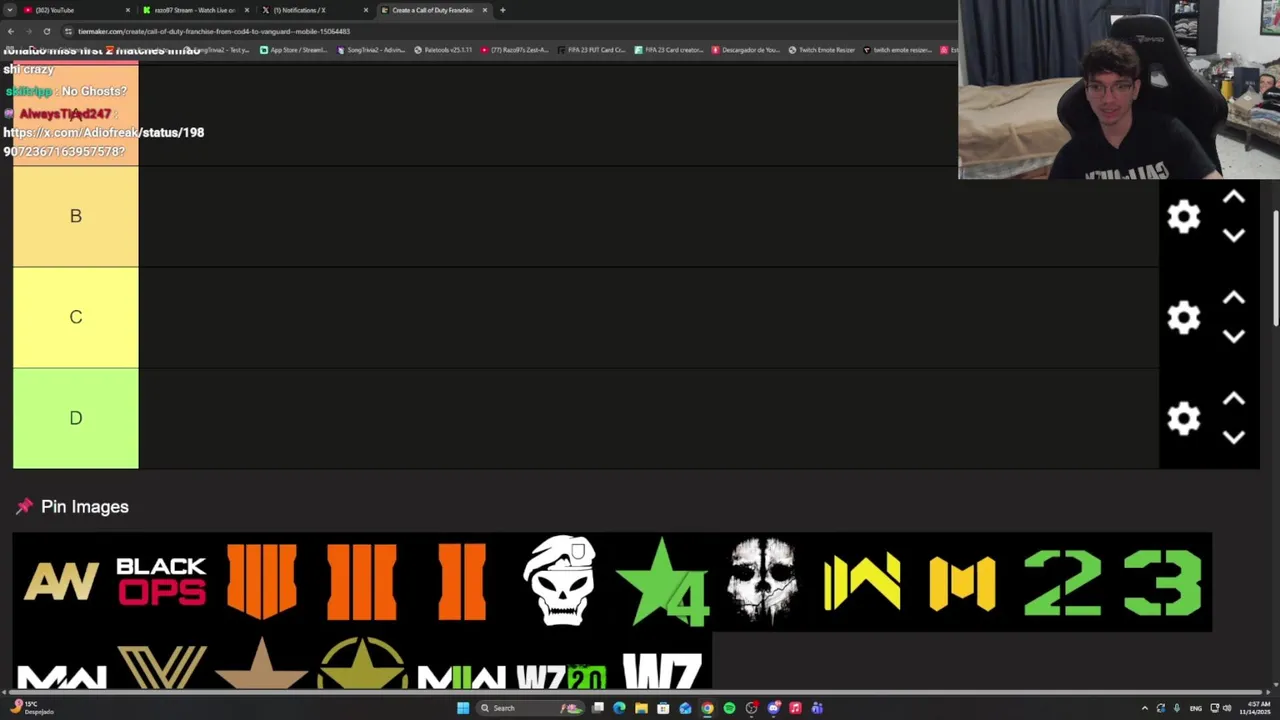
Task: Open File Explorer from the taskbar
Action: point(641,708)
